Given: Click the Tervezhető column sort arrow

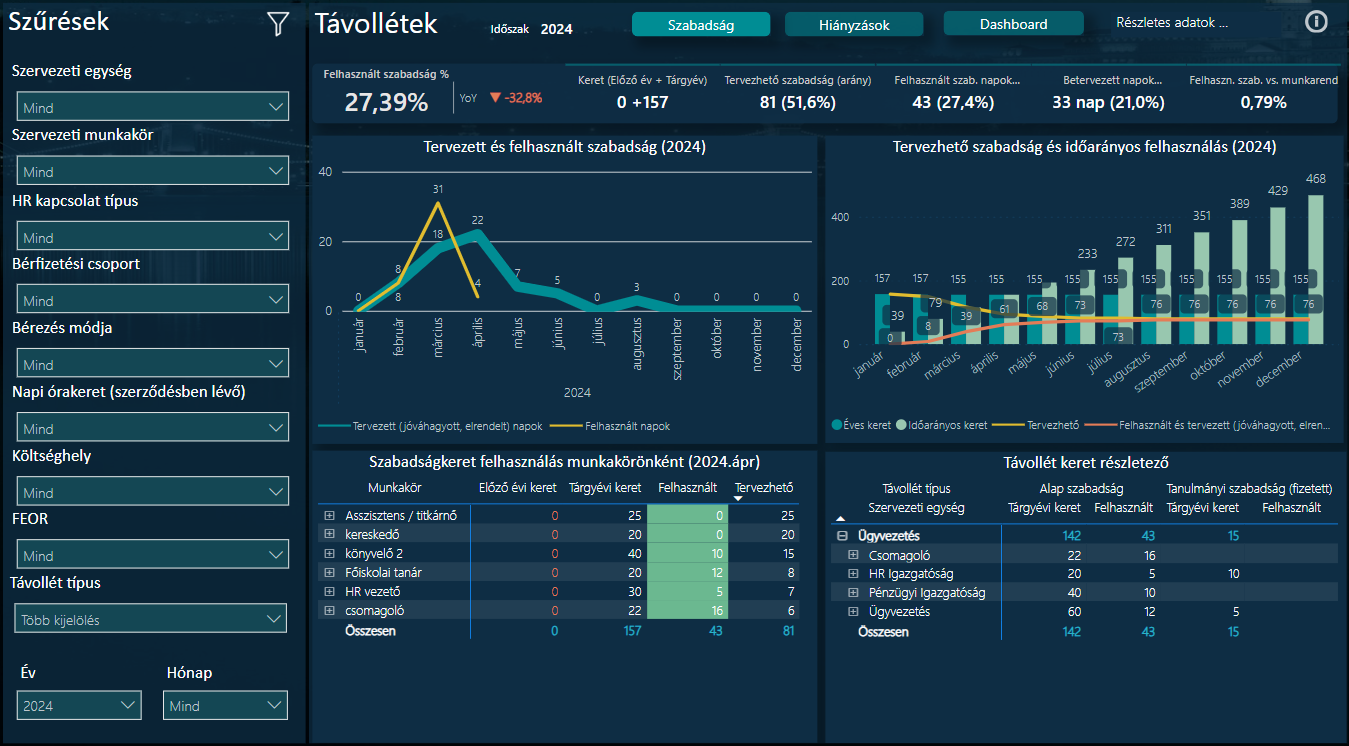Looking at the screenshot, I should click(x=739, y=498).
